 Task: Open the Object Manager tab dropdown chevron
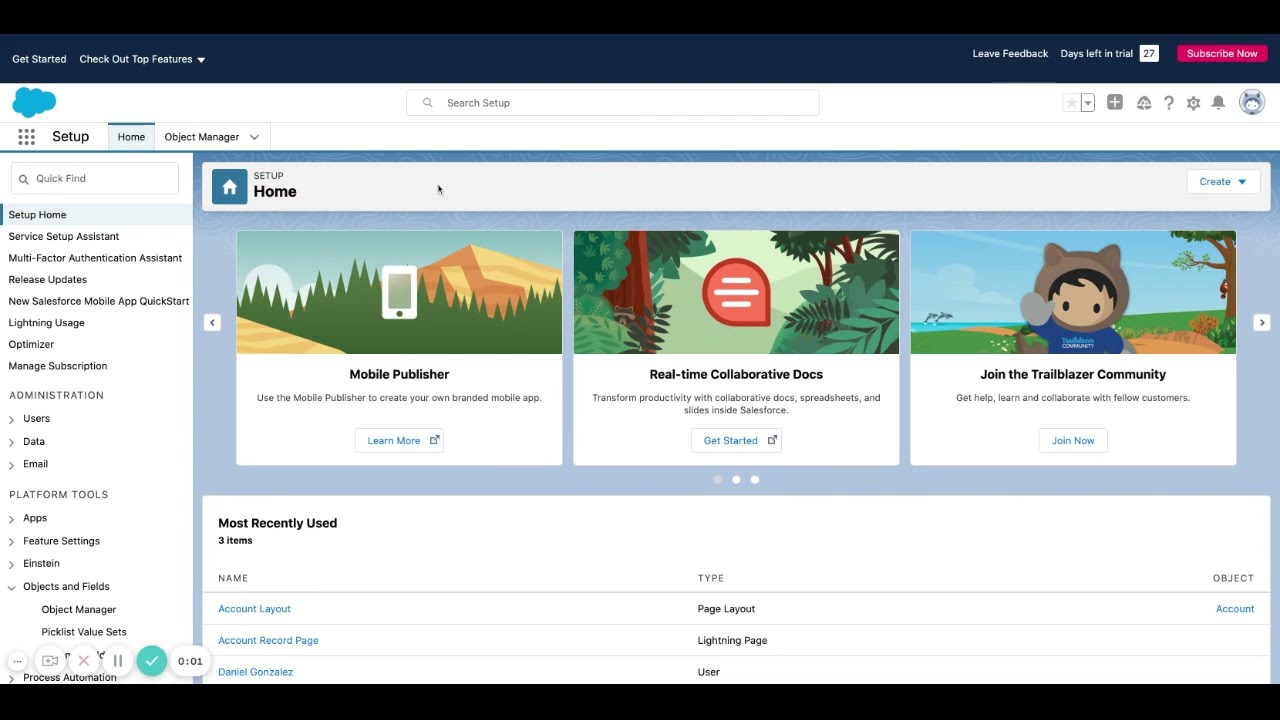click(254, 137)
